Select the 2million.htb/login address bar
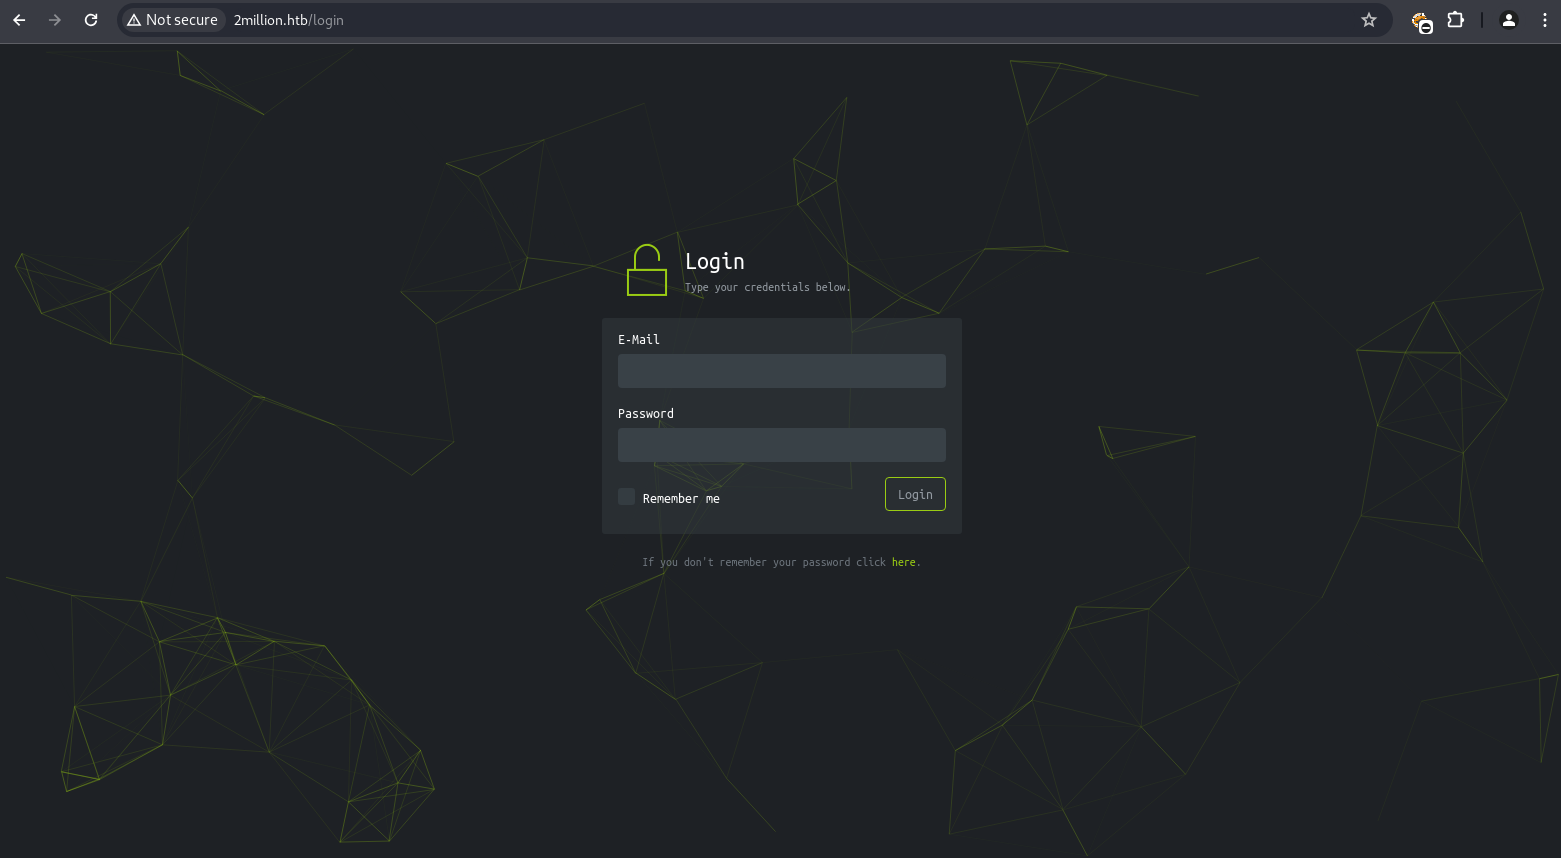Image resolution: width=1561 pixels, height=858 pixels. (x=700, y=20)
